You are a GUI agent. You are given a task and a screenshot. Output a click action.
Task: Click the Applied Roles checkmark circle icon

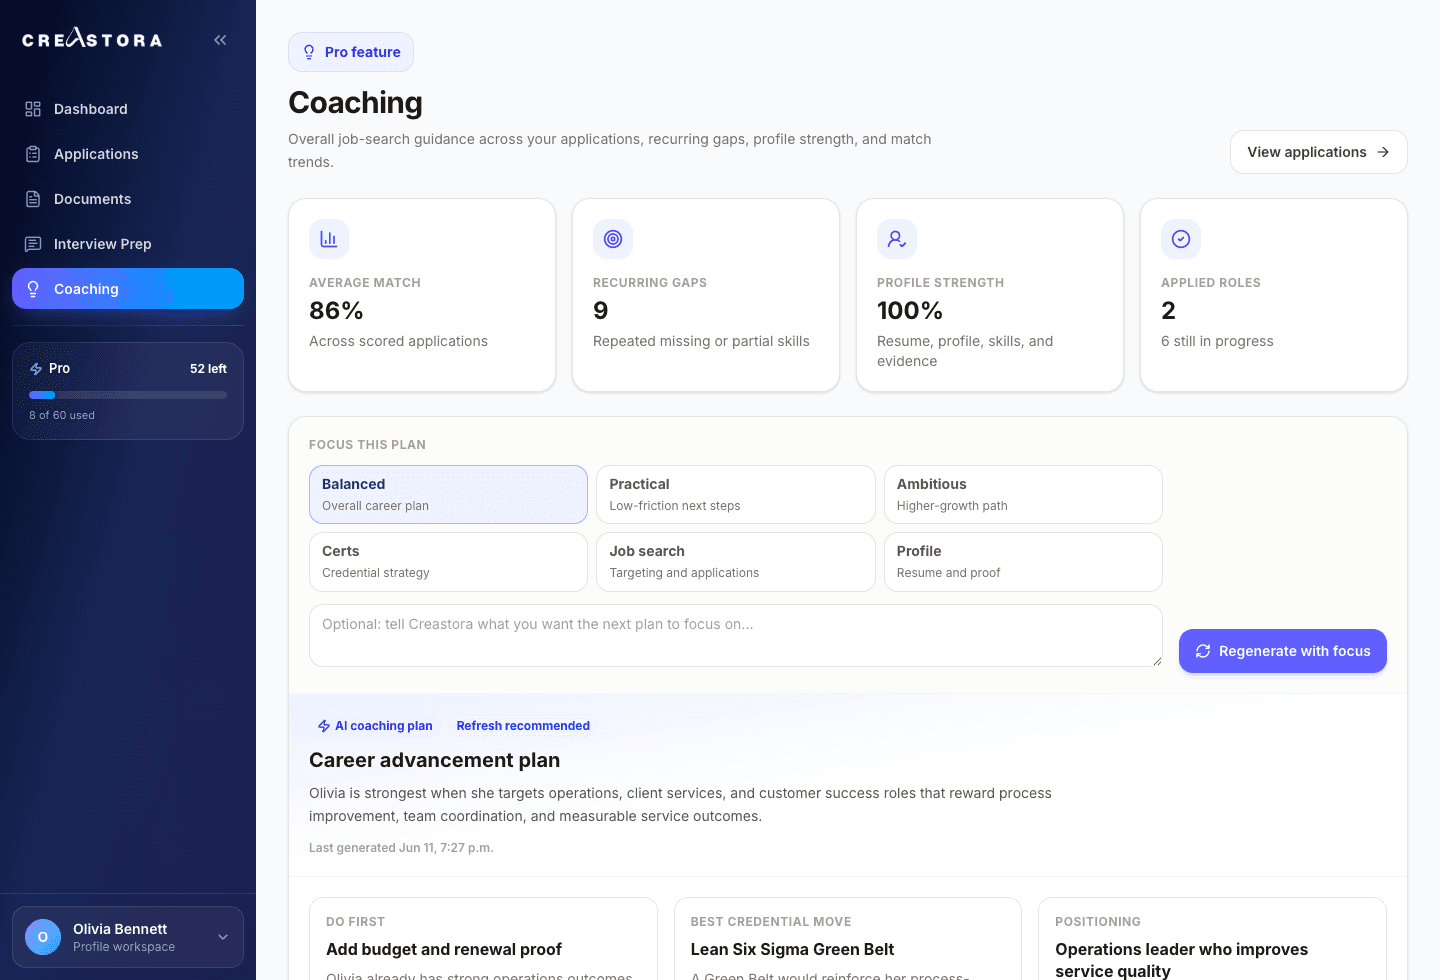pyautogui.click(x=1181, y=239)
